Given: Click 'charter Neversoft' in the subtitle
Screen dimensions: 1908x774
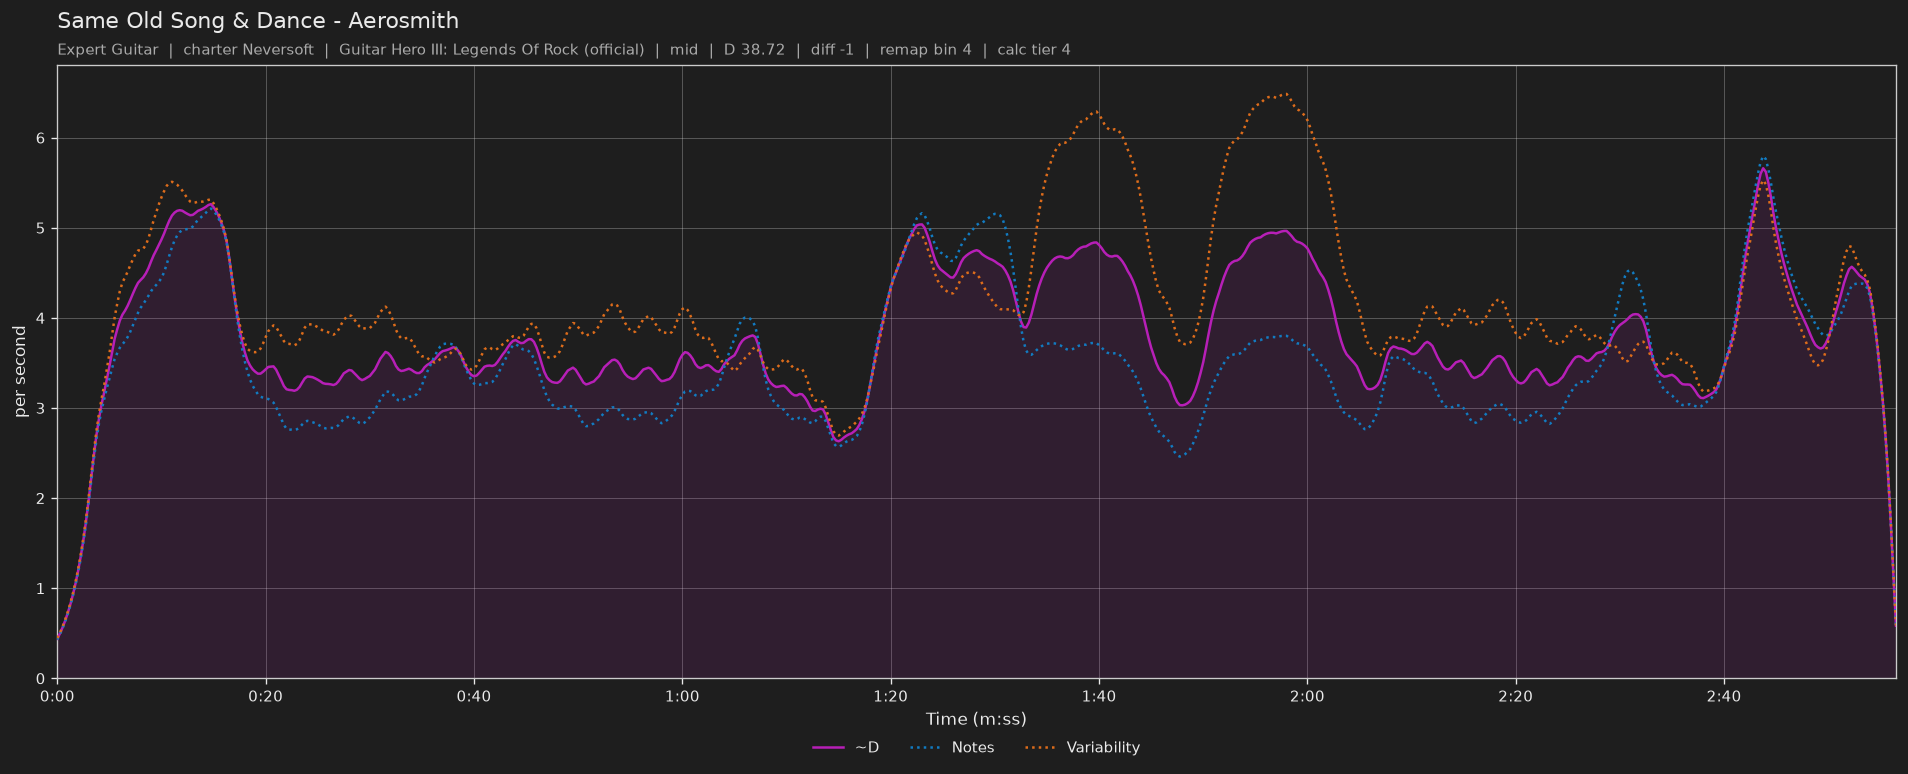Looking at the screenshot, I should pos(248,50).
